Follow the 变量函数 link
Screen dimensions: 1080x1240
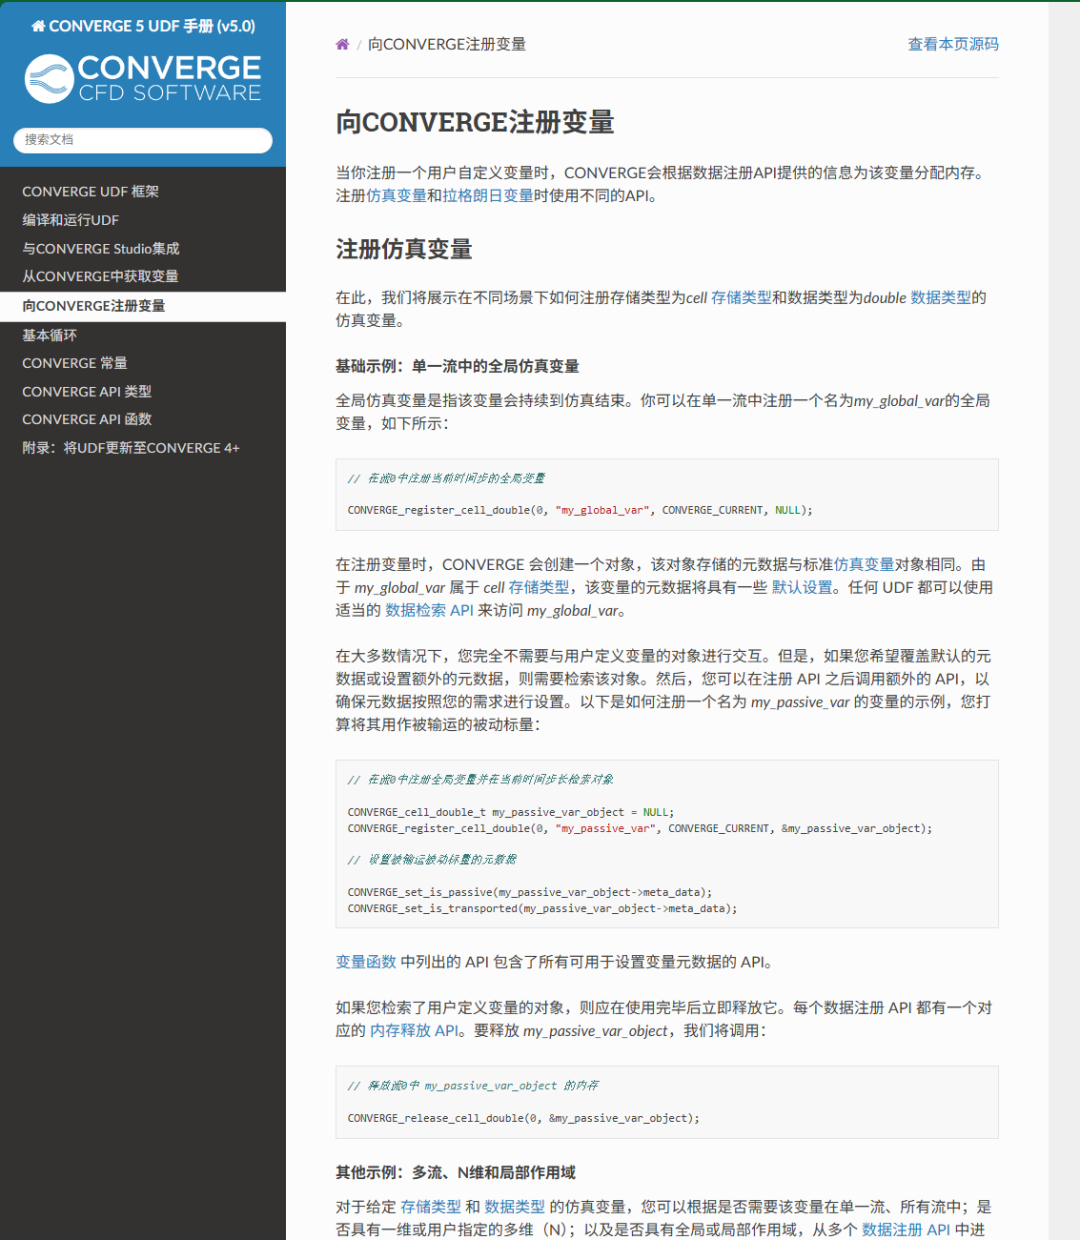pos(366,962)
